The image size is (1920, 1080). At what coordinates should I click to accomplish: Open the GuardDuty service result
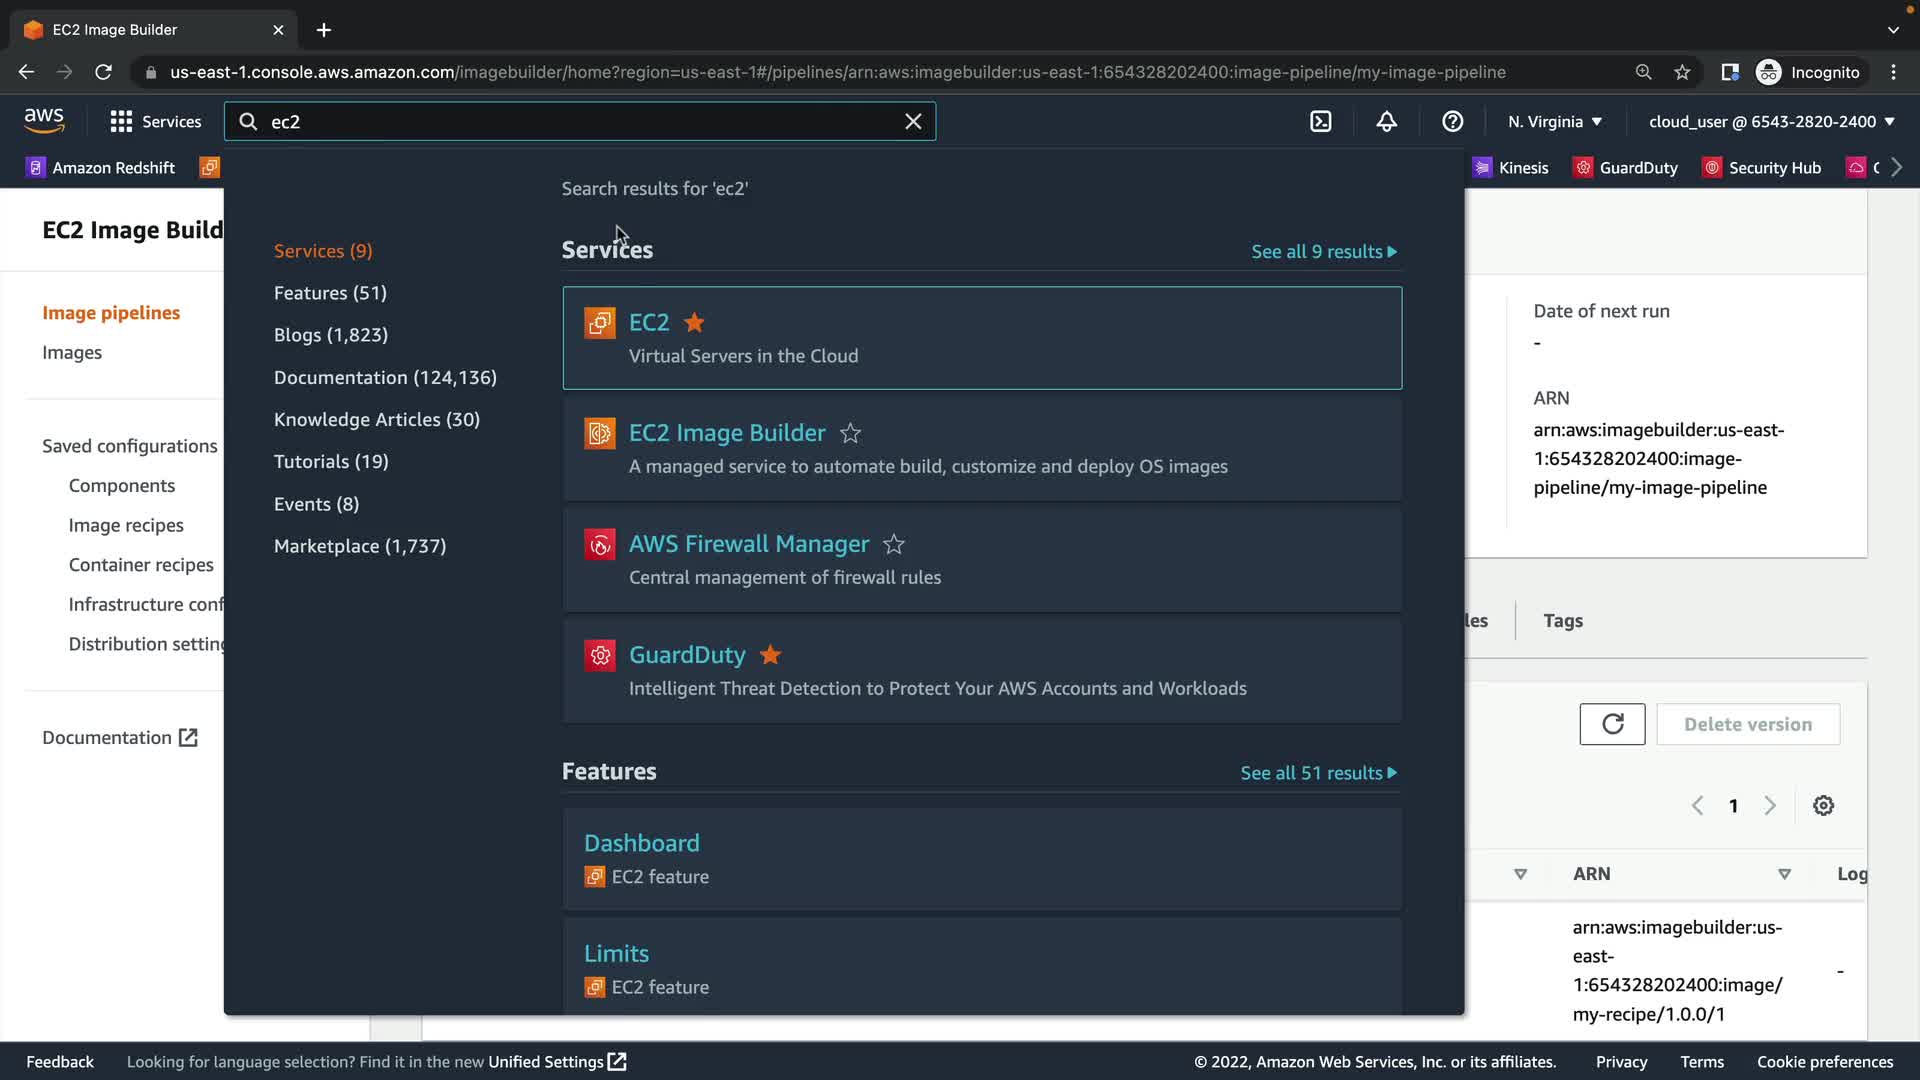687,655
